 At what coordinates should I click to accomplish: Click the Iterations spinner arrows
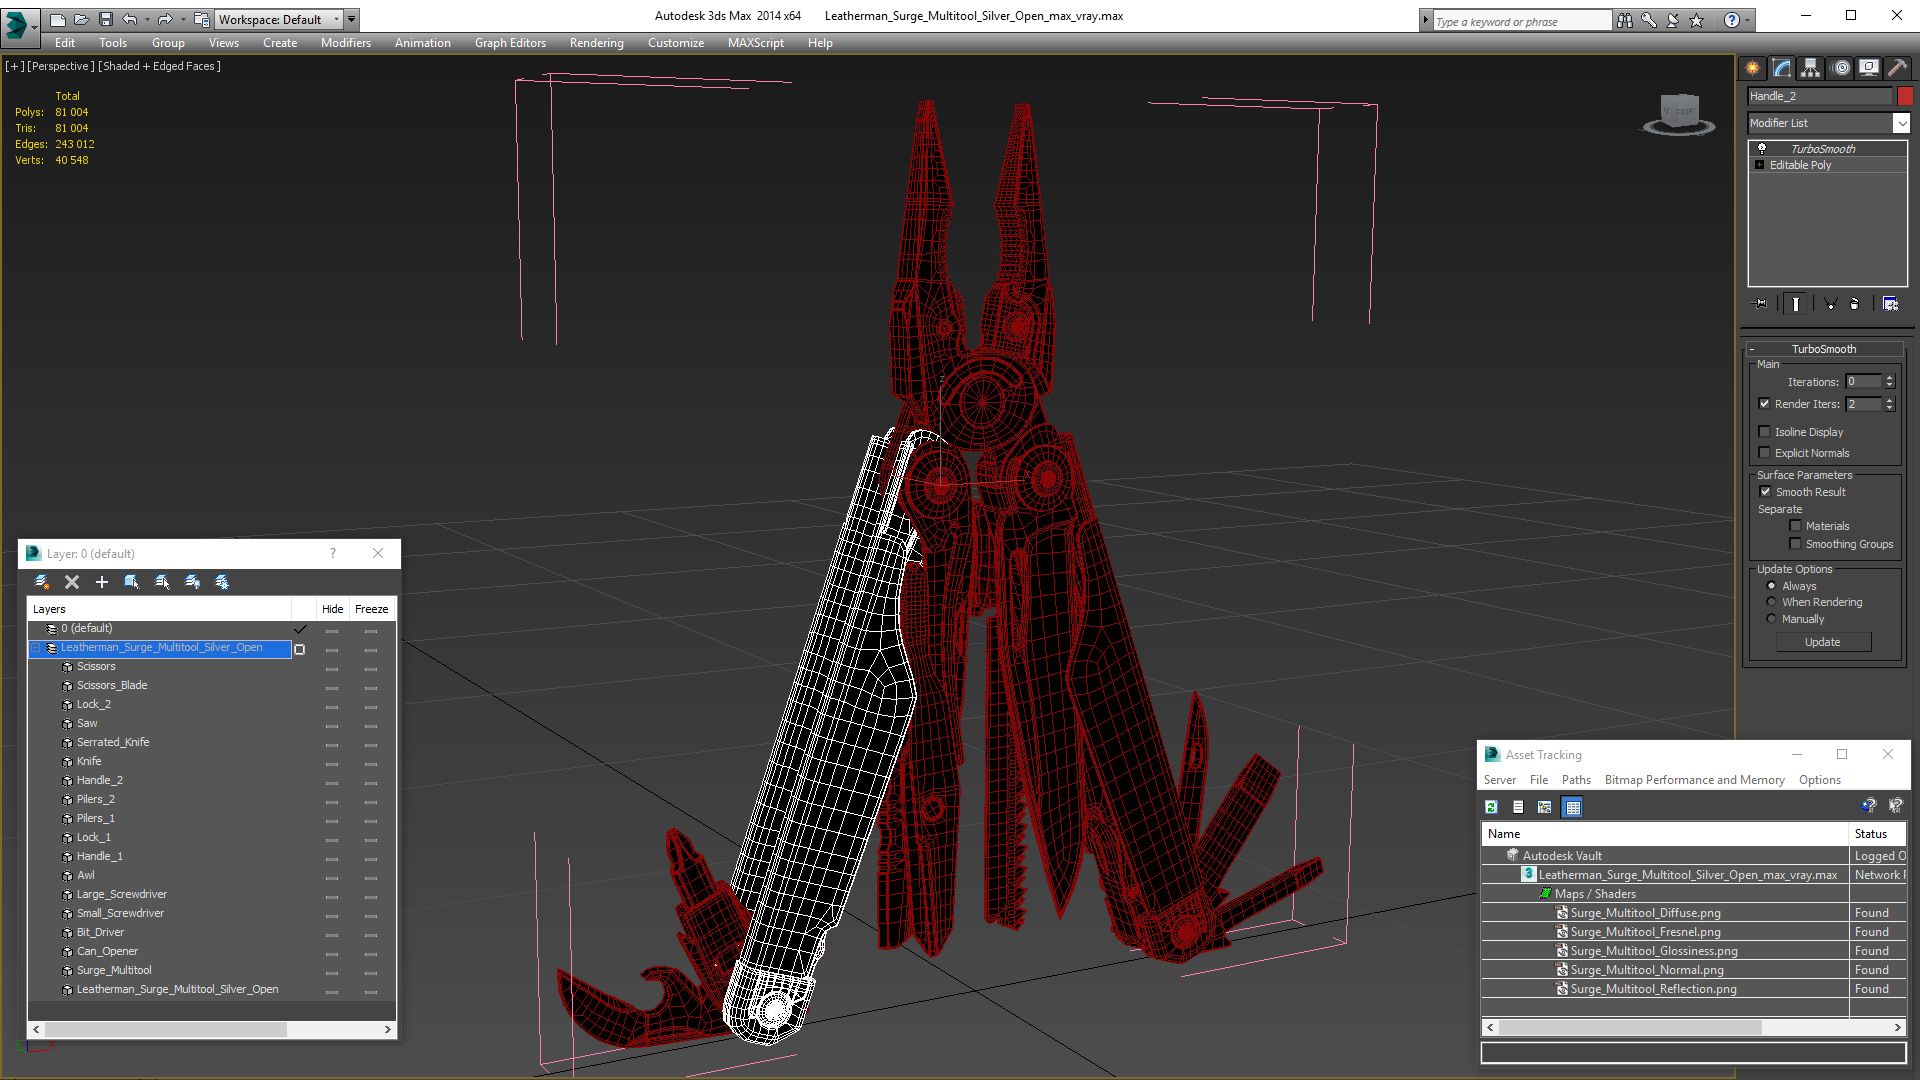pyautogui.click(x=1889, y=382)
